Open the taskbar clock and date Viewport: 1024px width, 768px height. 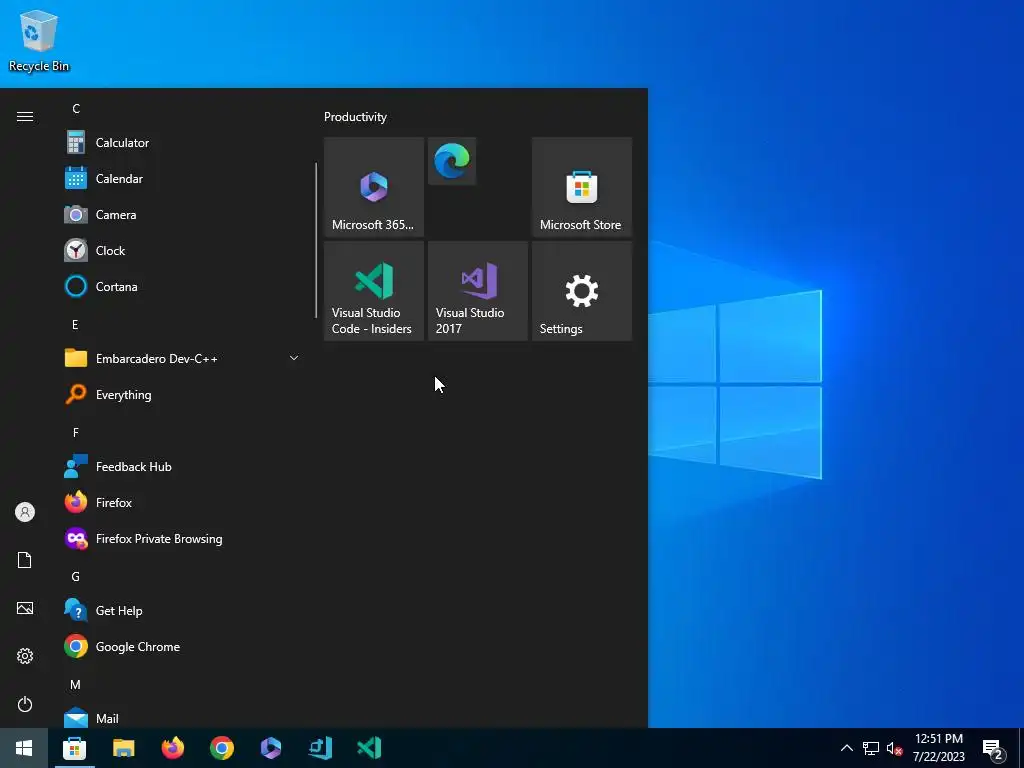[x=938, y=748]
